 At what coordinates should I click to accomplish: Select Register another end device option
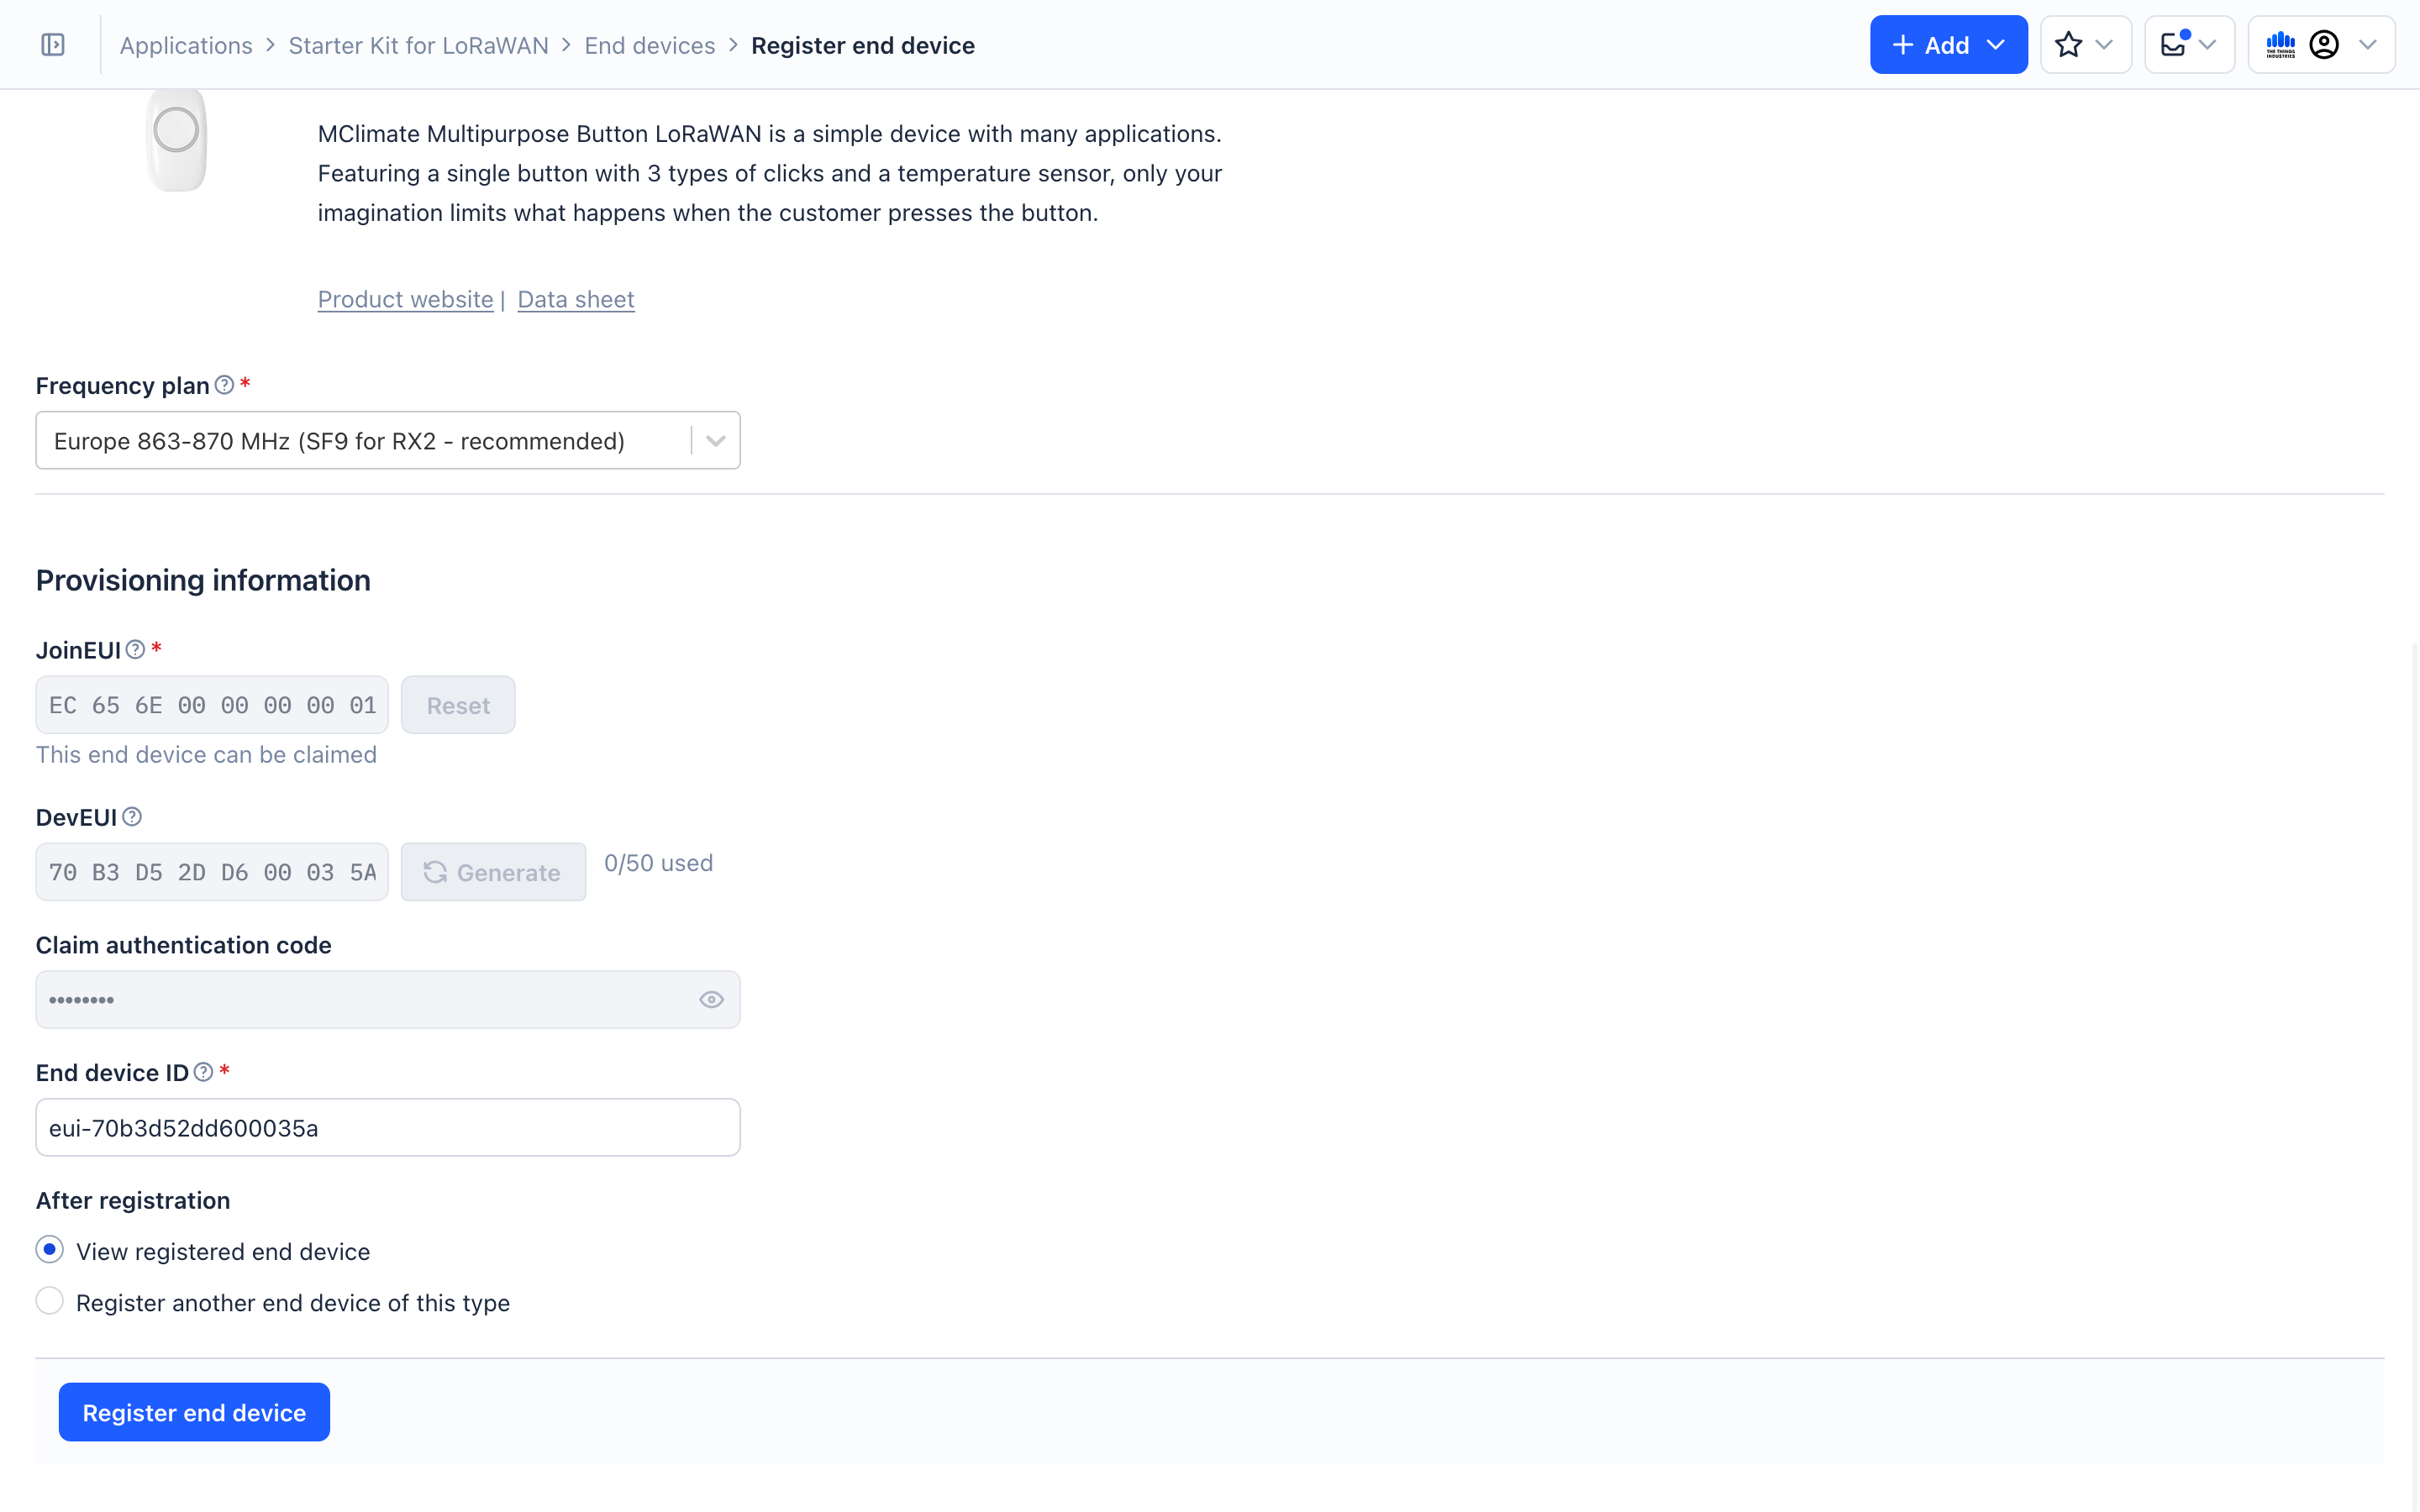[x=49, y=1301]
